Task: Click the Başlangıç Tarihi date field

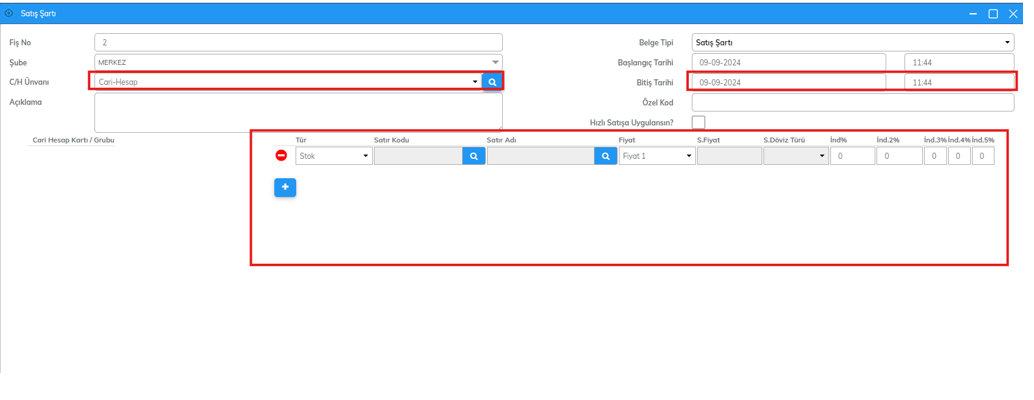Action: 788,62
